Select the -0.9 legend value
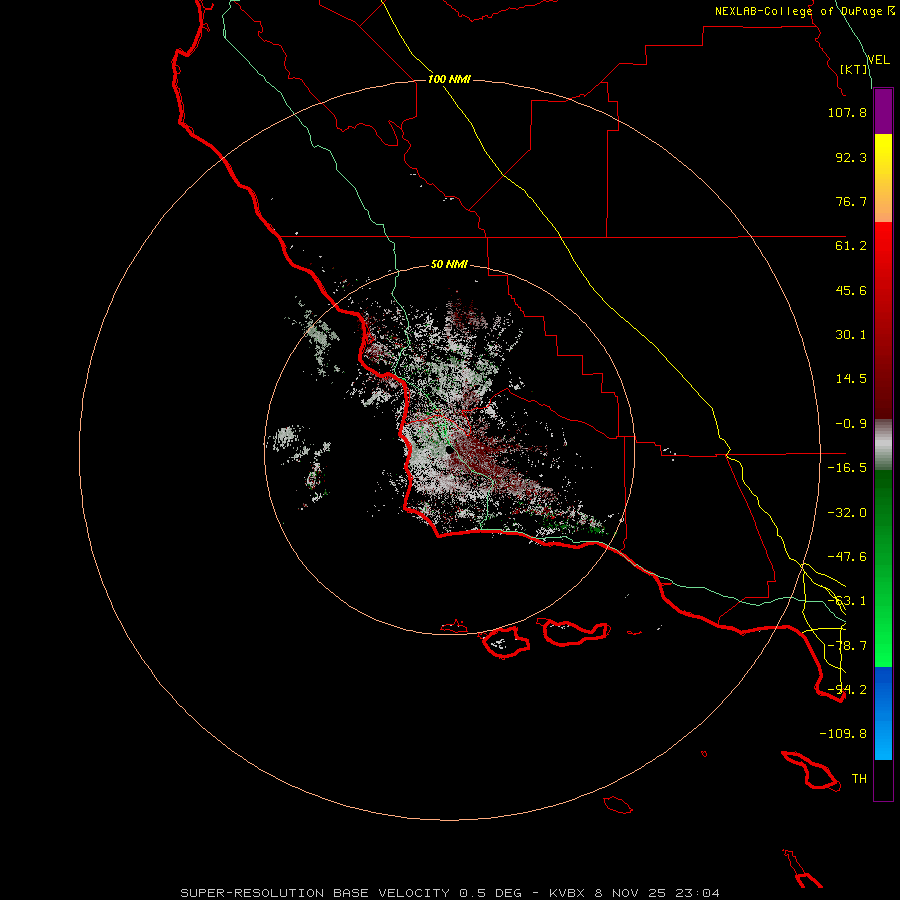 (851, 424)
